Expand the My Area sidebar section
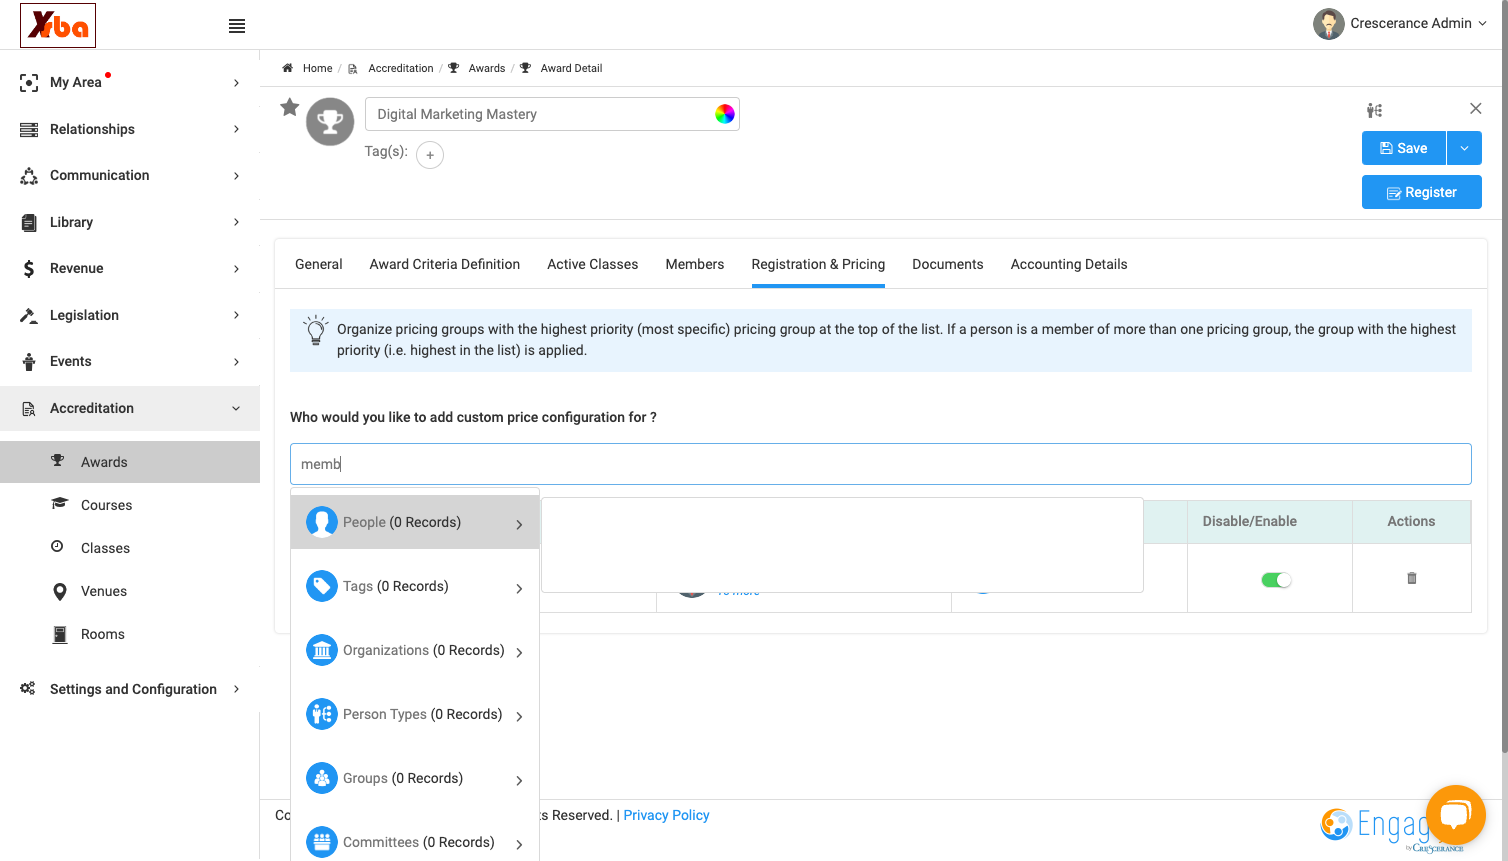 click(130, 82)
